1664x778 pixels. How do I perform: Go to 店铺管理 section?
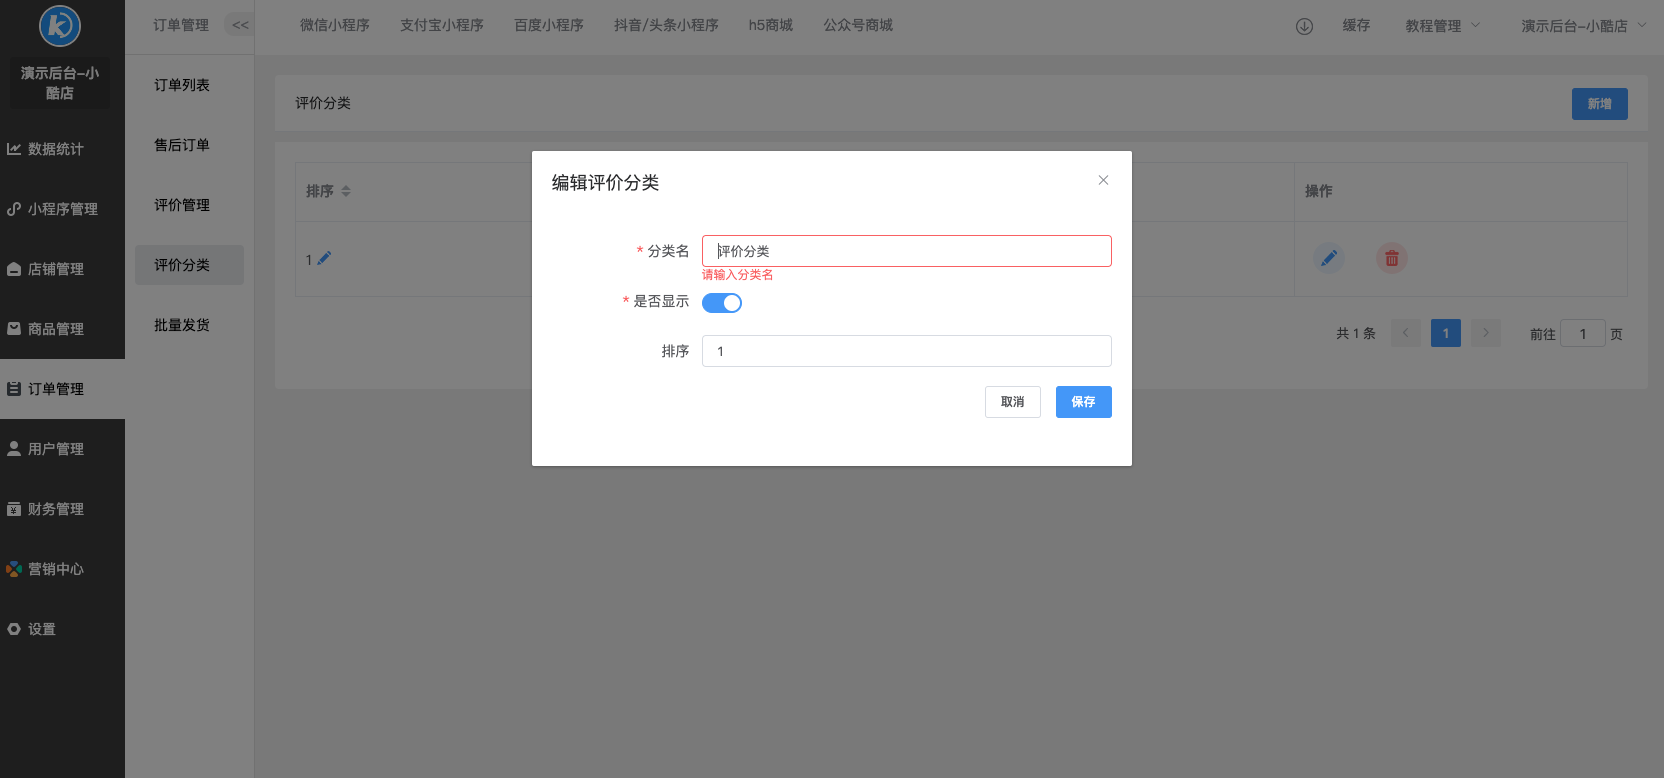(x=62, y=269)
